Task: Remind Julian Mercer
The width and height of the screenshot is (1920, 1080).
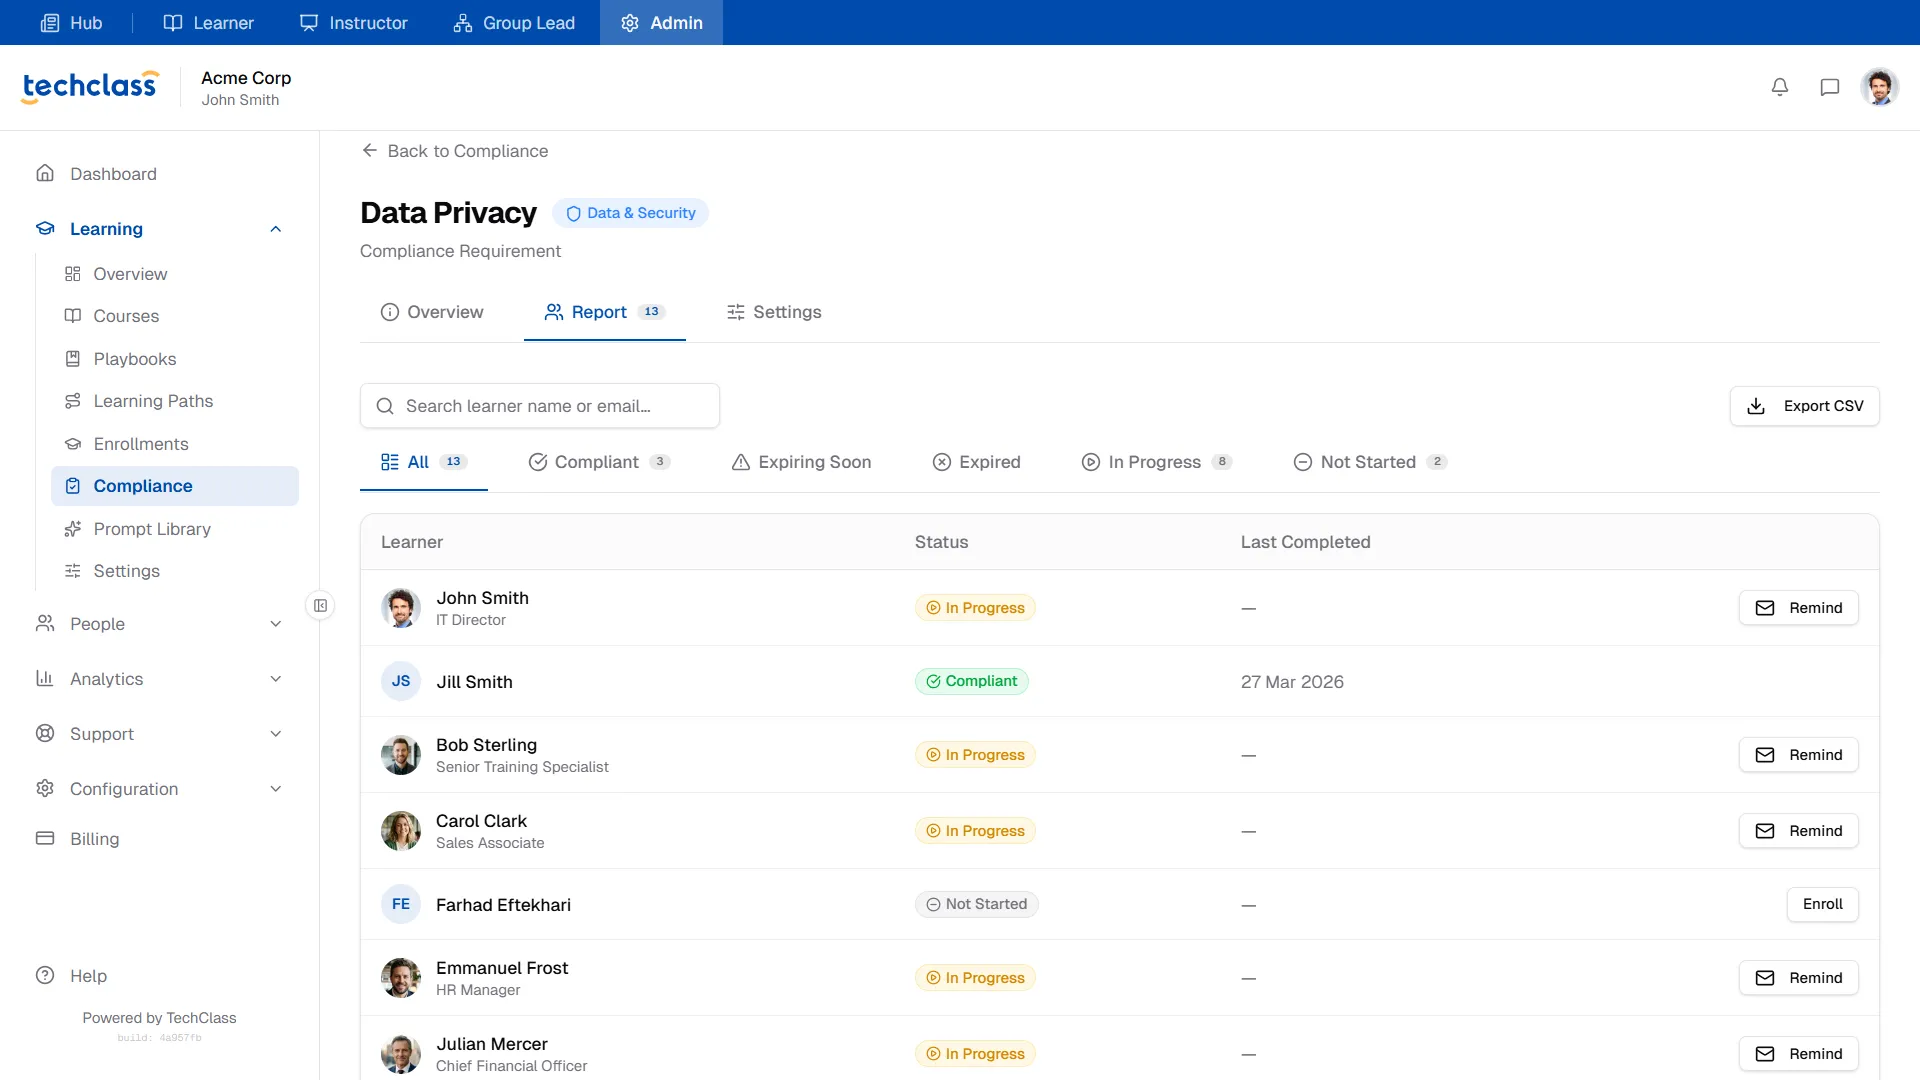Action: pos(1799,1054)
